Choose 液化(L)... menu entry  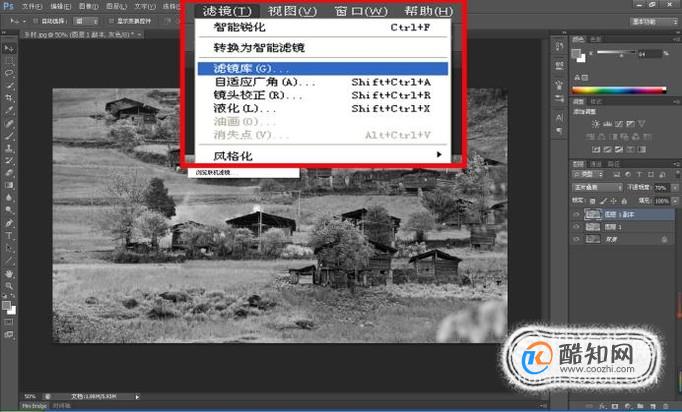pos(323,108)
